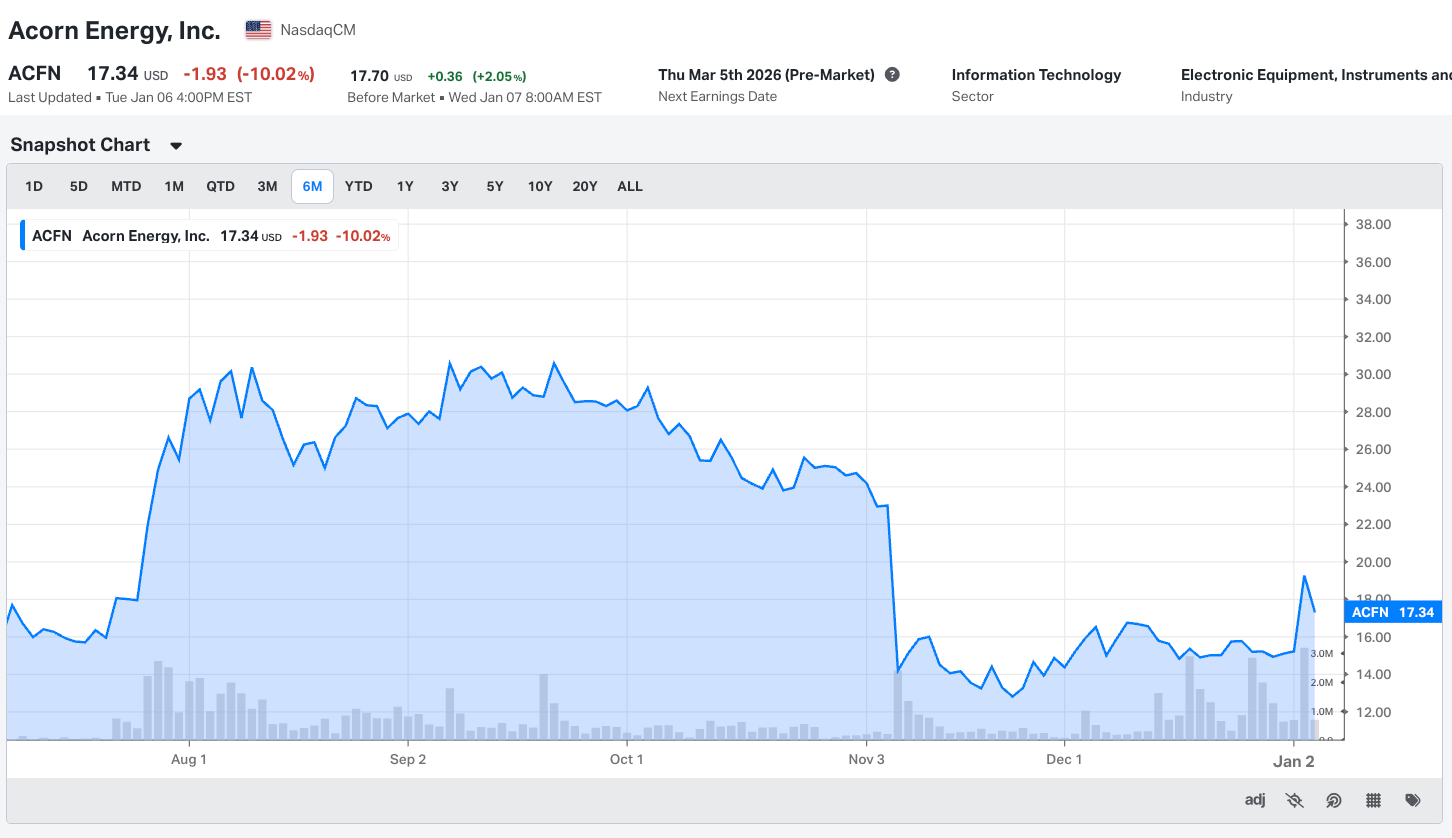
Task: Click the NasdaqCM exchange label
Action: pyautogui.click(x=318, y=30)
